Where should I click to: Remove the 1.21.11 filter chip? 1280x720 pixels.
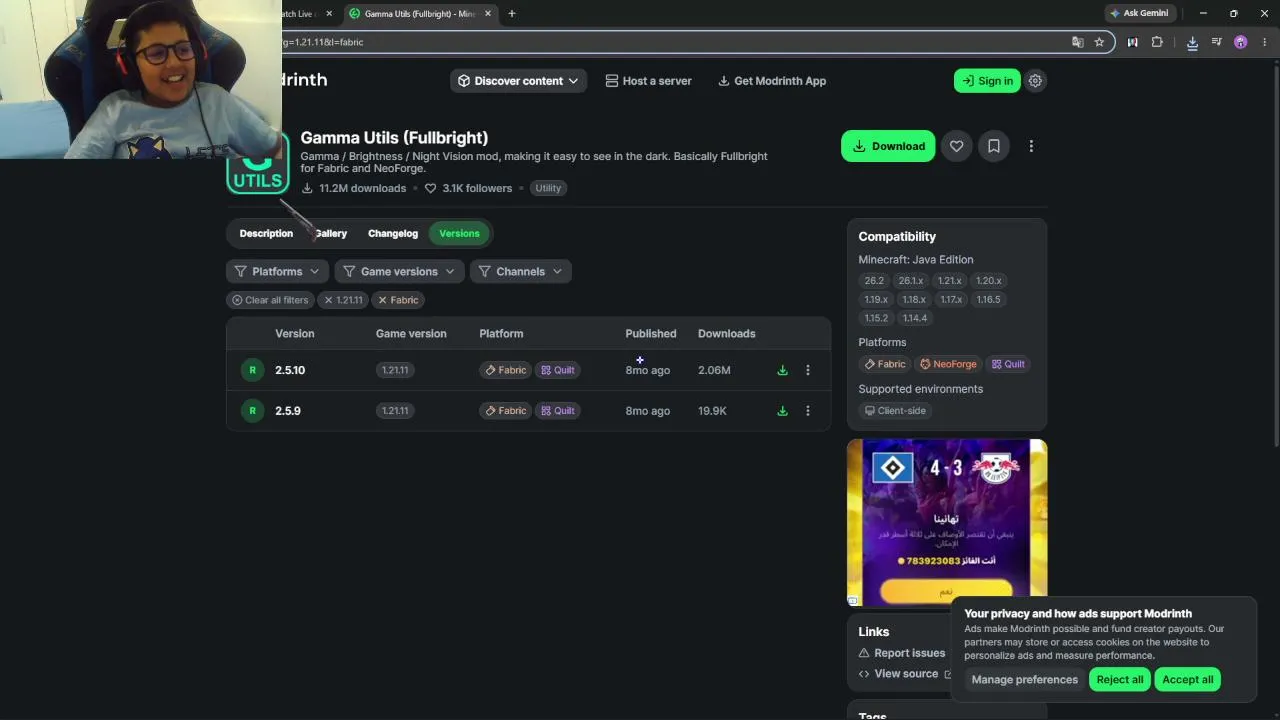pyautogui.click(x=343, y=300)
